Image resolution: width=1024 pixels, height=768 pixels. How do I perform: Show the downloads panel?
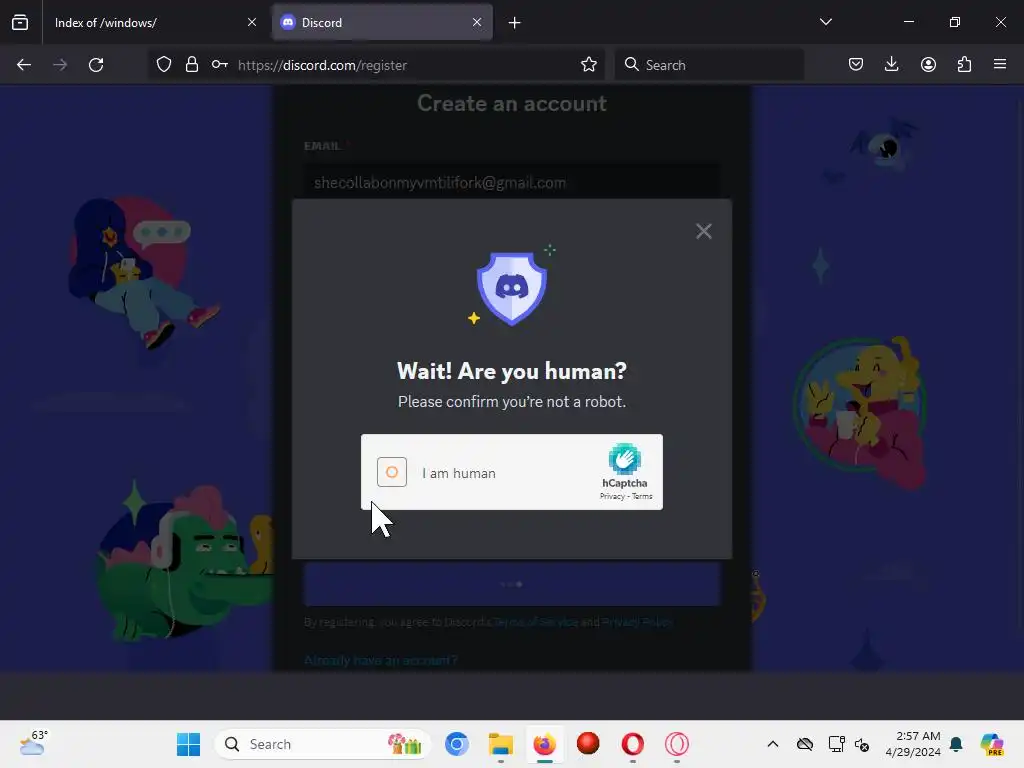(891, 65)
